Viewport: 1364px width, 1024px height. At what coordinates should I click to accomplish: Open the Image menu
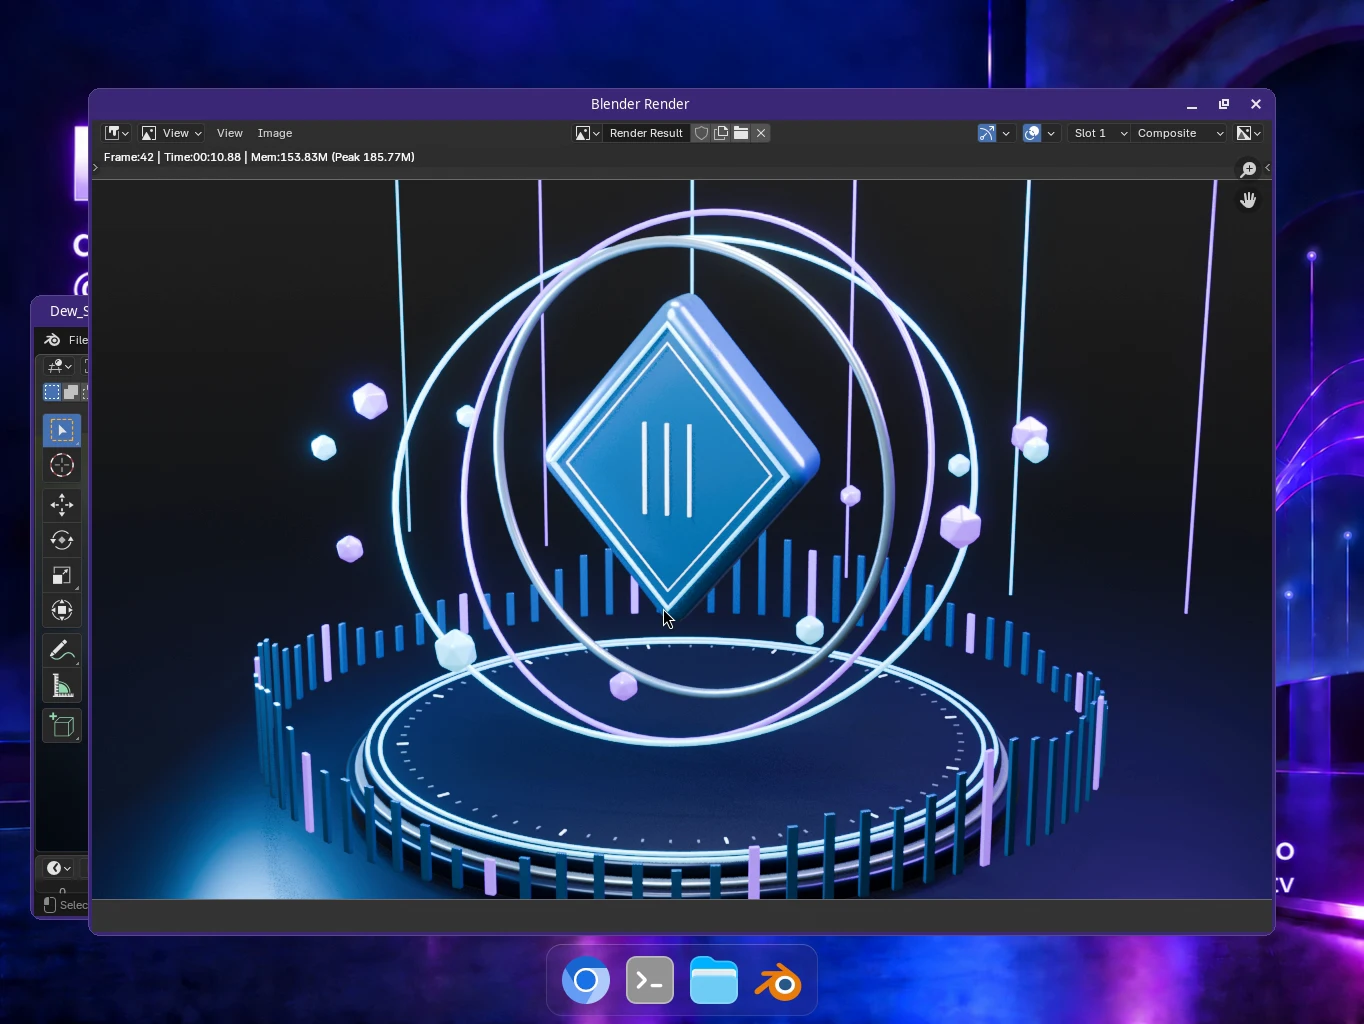[275, 133]
